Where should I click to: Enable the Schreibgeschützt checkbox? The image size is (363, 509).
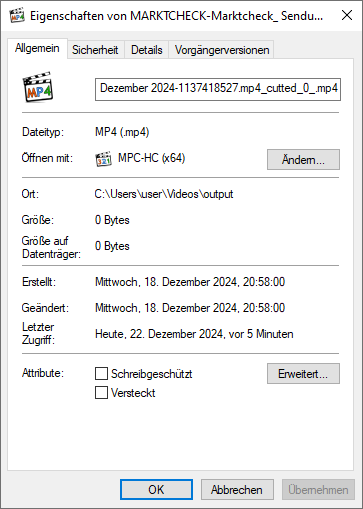(101, 374)
